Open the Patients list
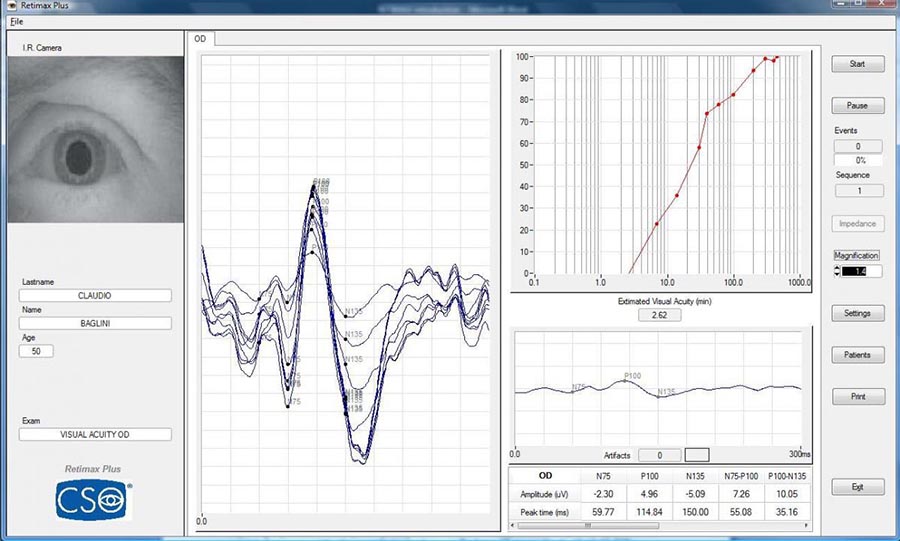Image resolution: width=900 pixels, height=541 pixels. (x=857, y=355)
